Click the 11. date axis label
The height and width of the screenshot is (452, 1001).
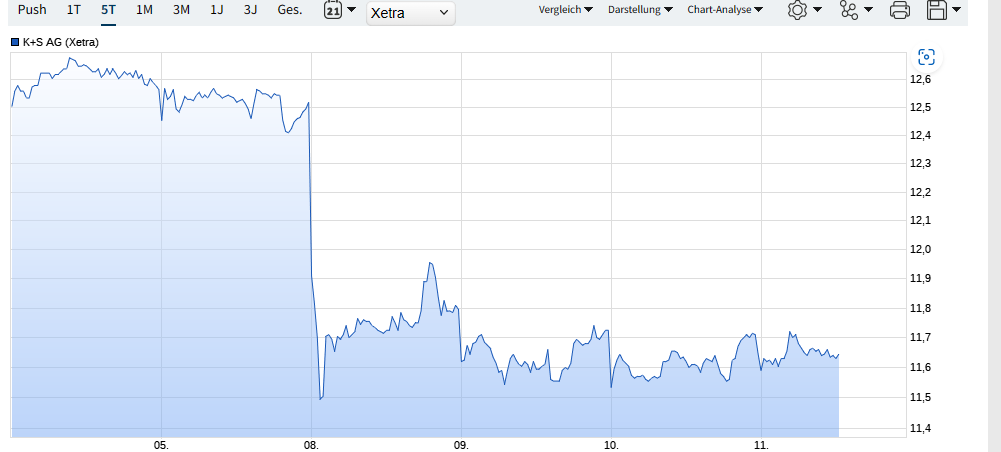(762, 445)
